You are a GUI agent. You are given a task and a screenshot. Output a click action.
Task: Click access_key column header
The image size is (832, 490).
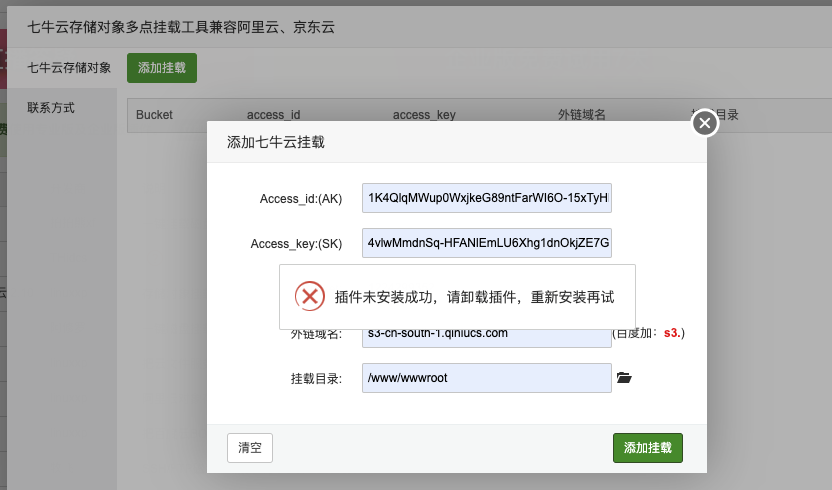tap(424, 115)
